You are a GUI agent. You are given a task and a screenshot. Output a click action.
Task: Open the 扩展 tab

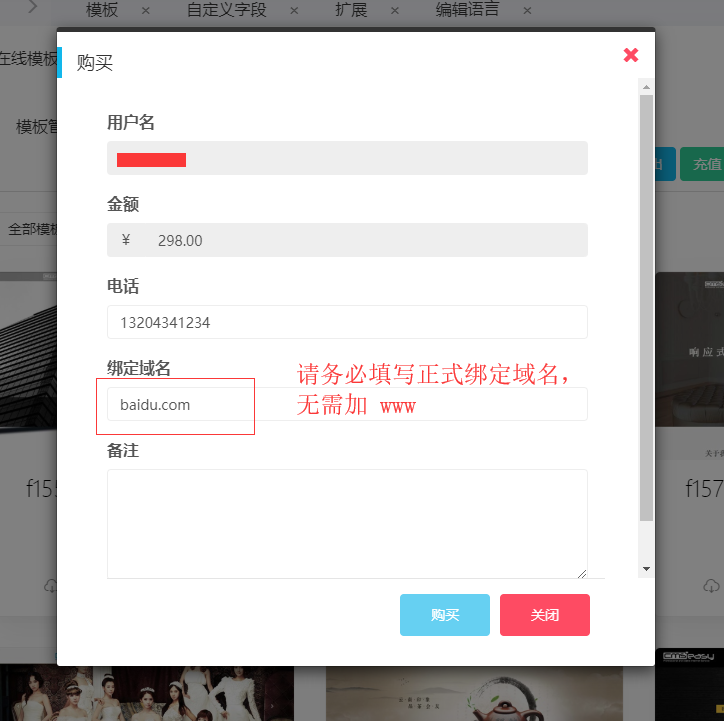pyautogui.click(x=351, y=11)
